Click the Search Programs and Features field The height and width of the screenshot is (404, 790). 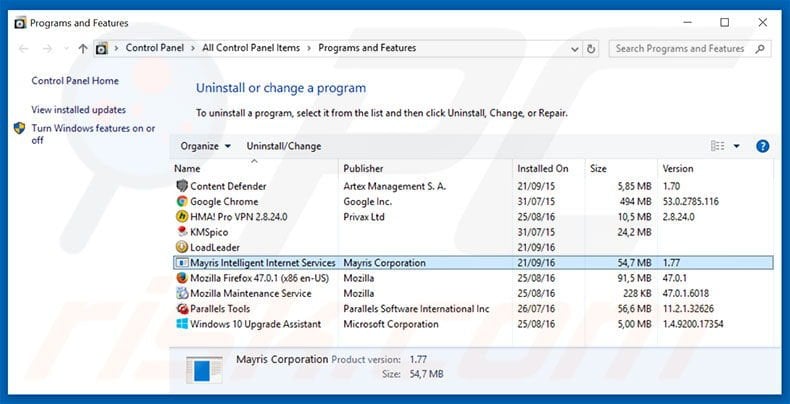pyautogui.click(x=690, y=49)
